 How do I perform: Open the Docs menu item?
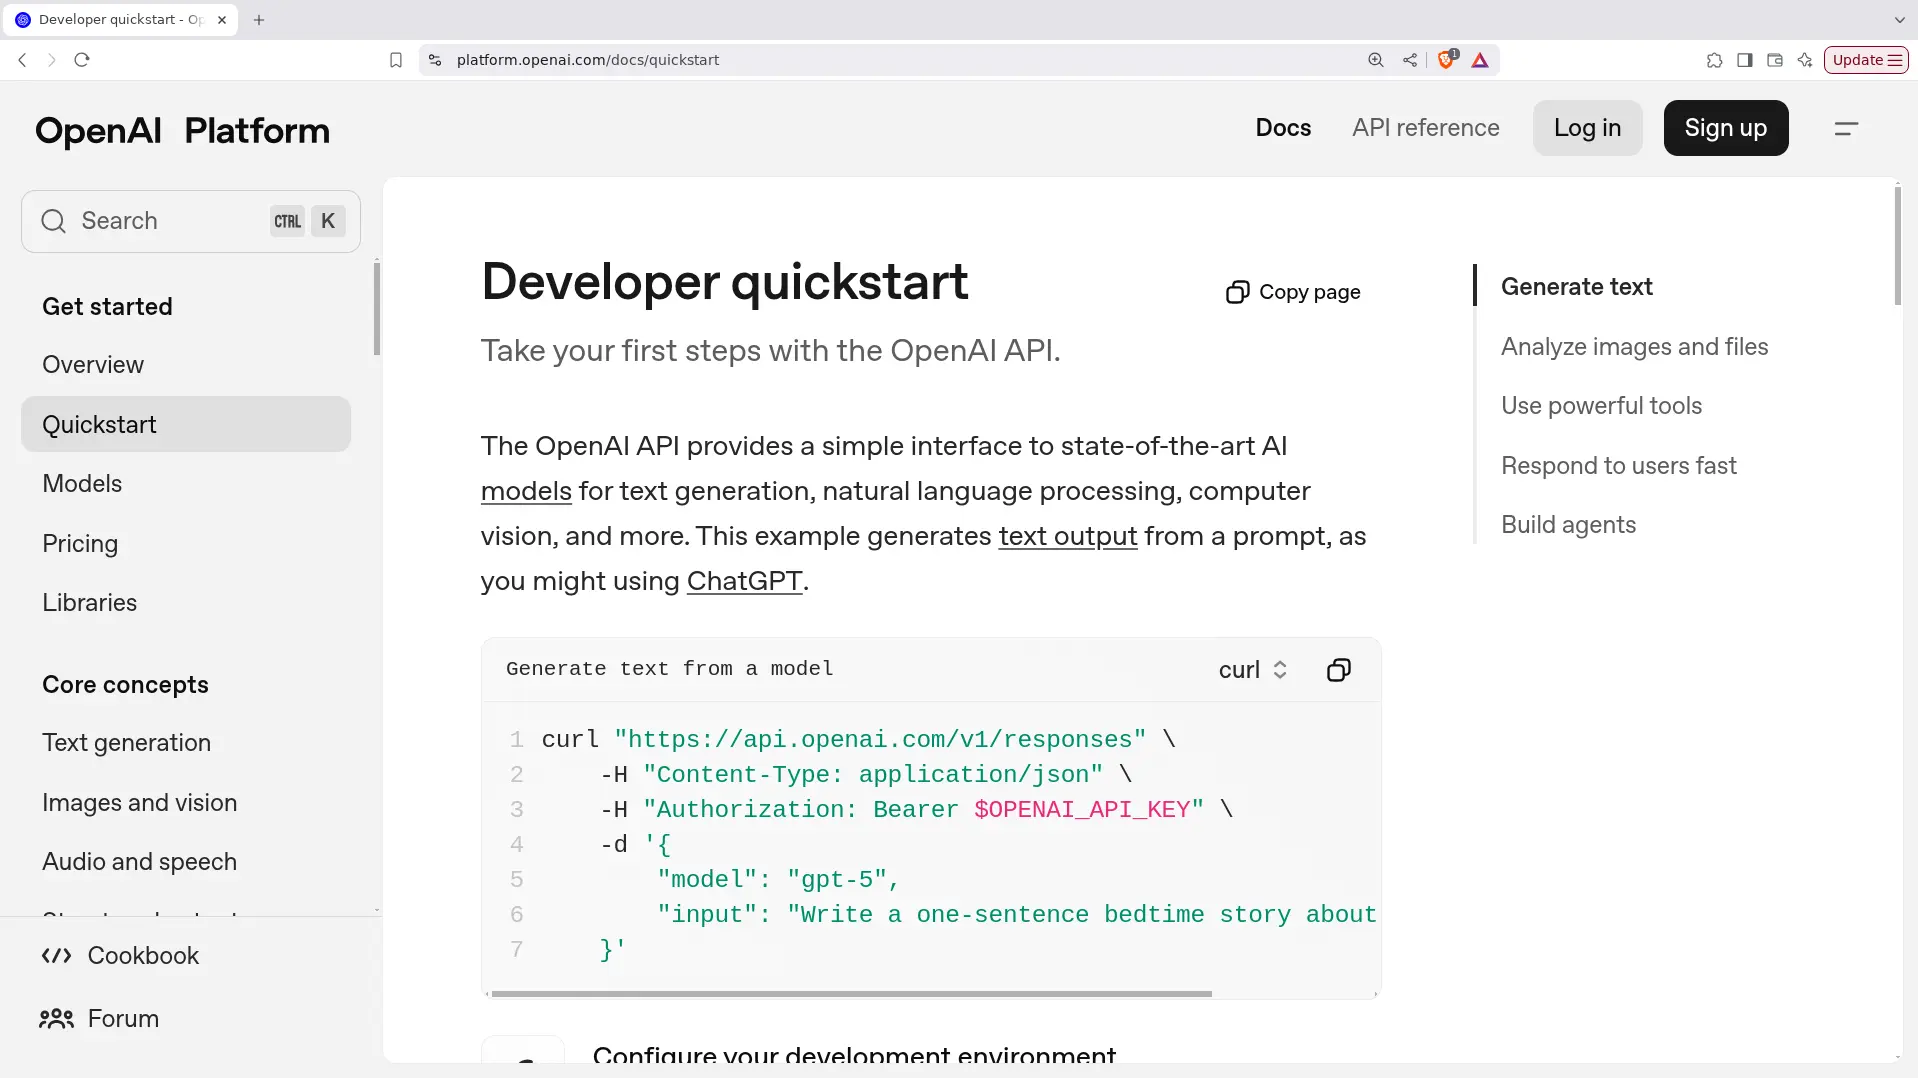tap(1284, 128)
